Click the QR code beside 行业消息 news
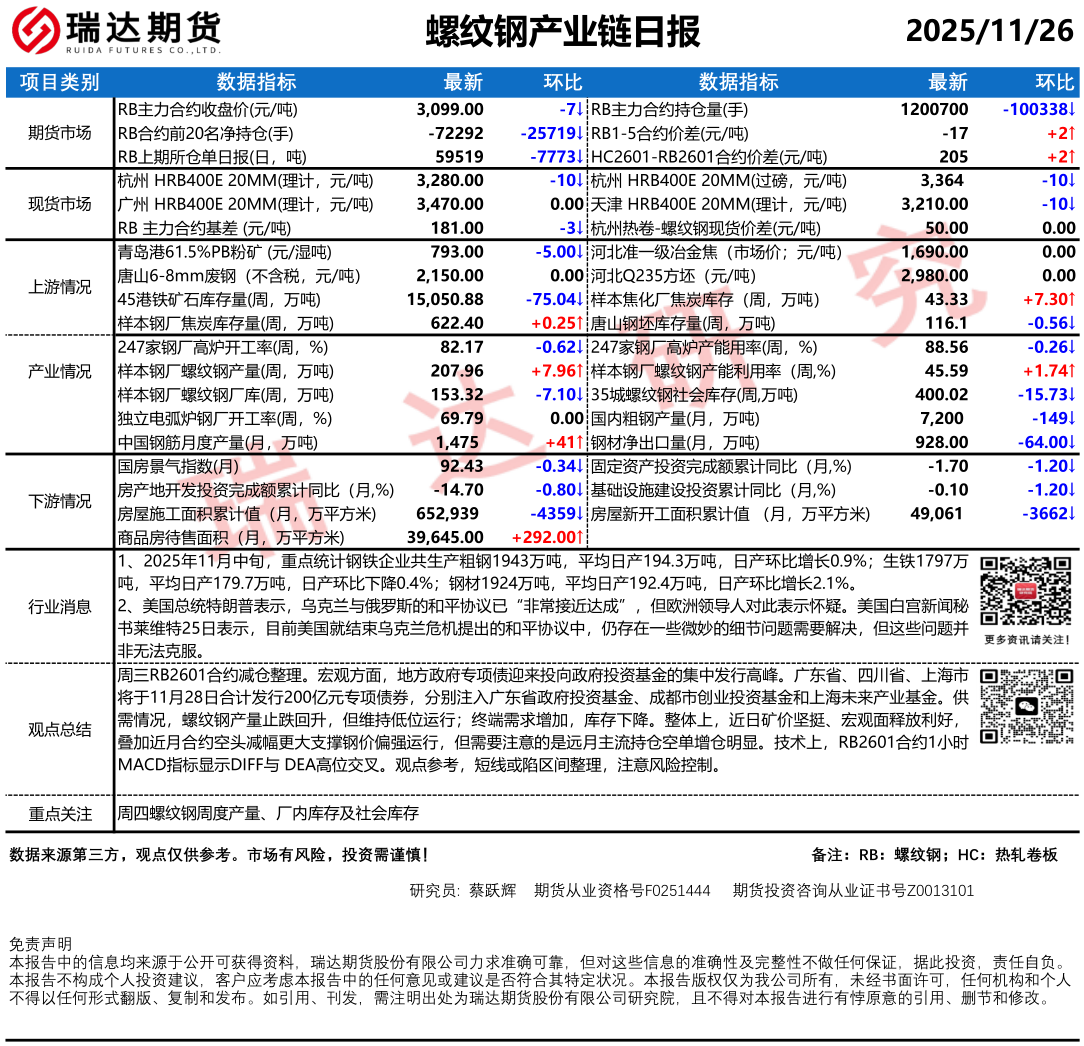Image resolution: width=1084 pixels, height=1046 pixels. click(x=1027, y=592)
